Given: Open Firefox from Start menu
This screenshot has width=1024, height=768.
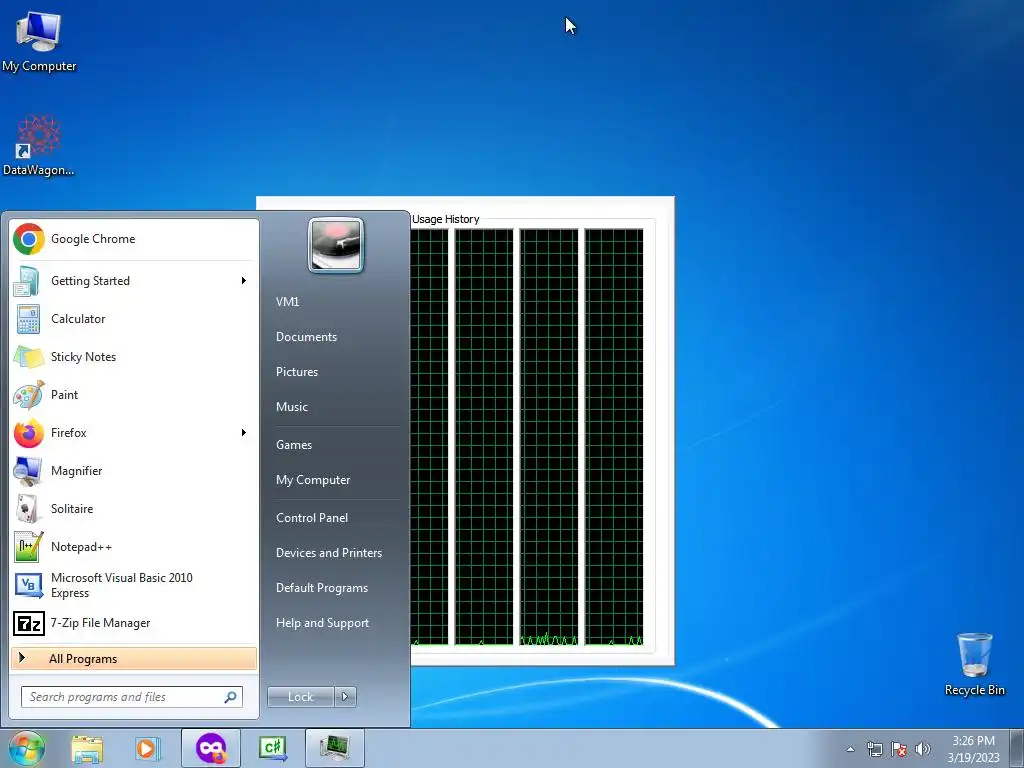Looking at the screenshot, I should (x=134, y=432).
